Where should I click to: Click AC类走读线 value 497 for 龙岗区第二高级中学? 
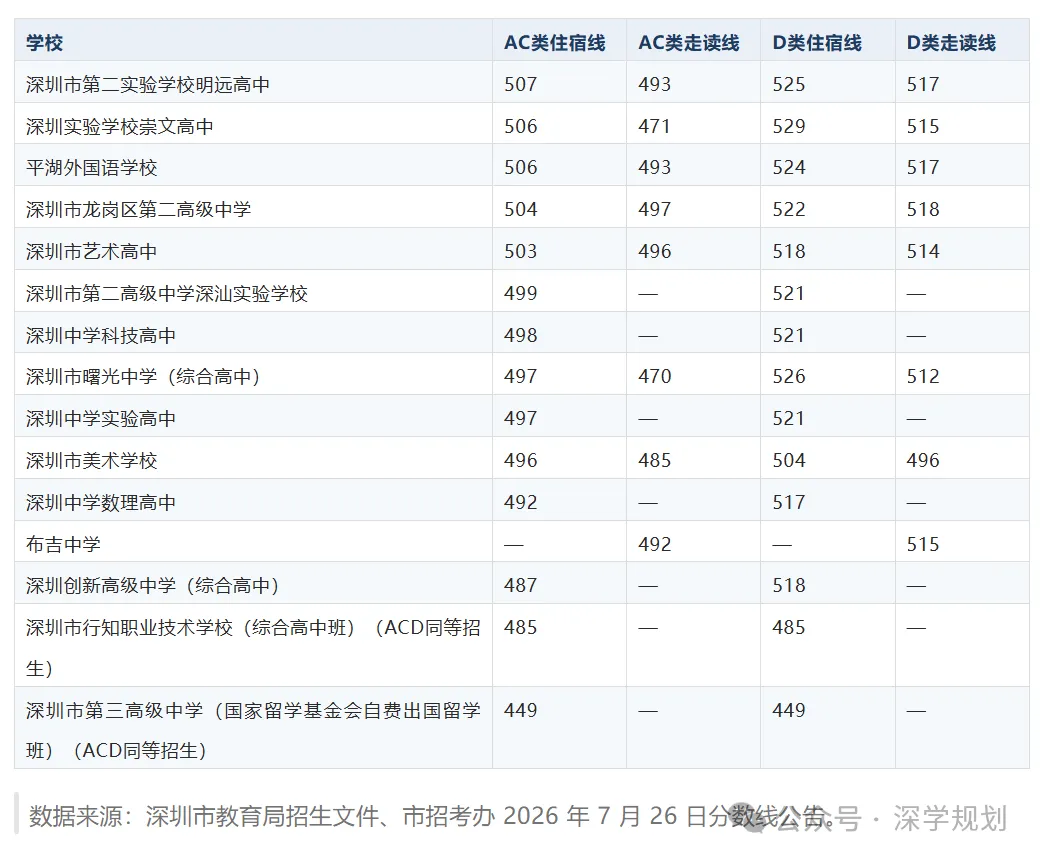click(655, 209)
